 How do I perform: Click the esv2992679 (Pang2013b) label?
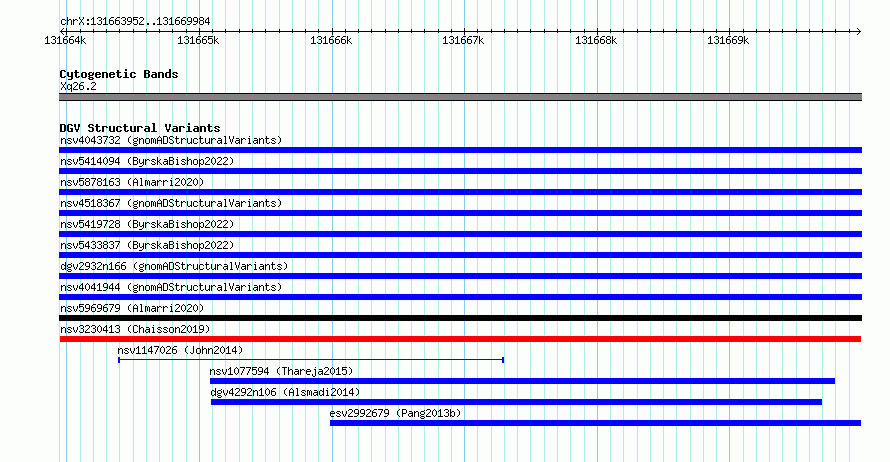tap(395, 413)
